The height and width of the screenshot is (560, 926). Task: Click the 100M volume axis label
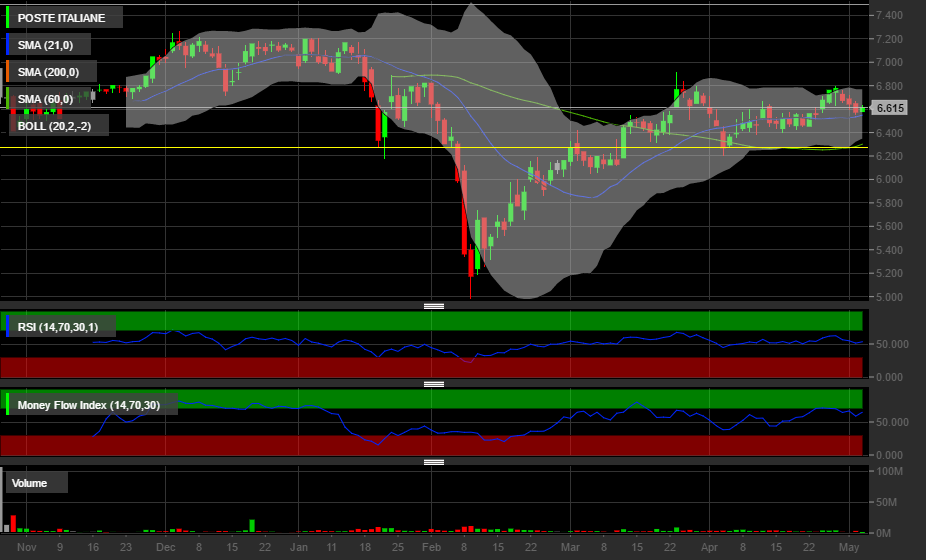tap(889, 471)
